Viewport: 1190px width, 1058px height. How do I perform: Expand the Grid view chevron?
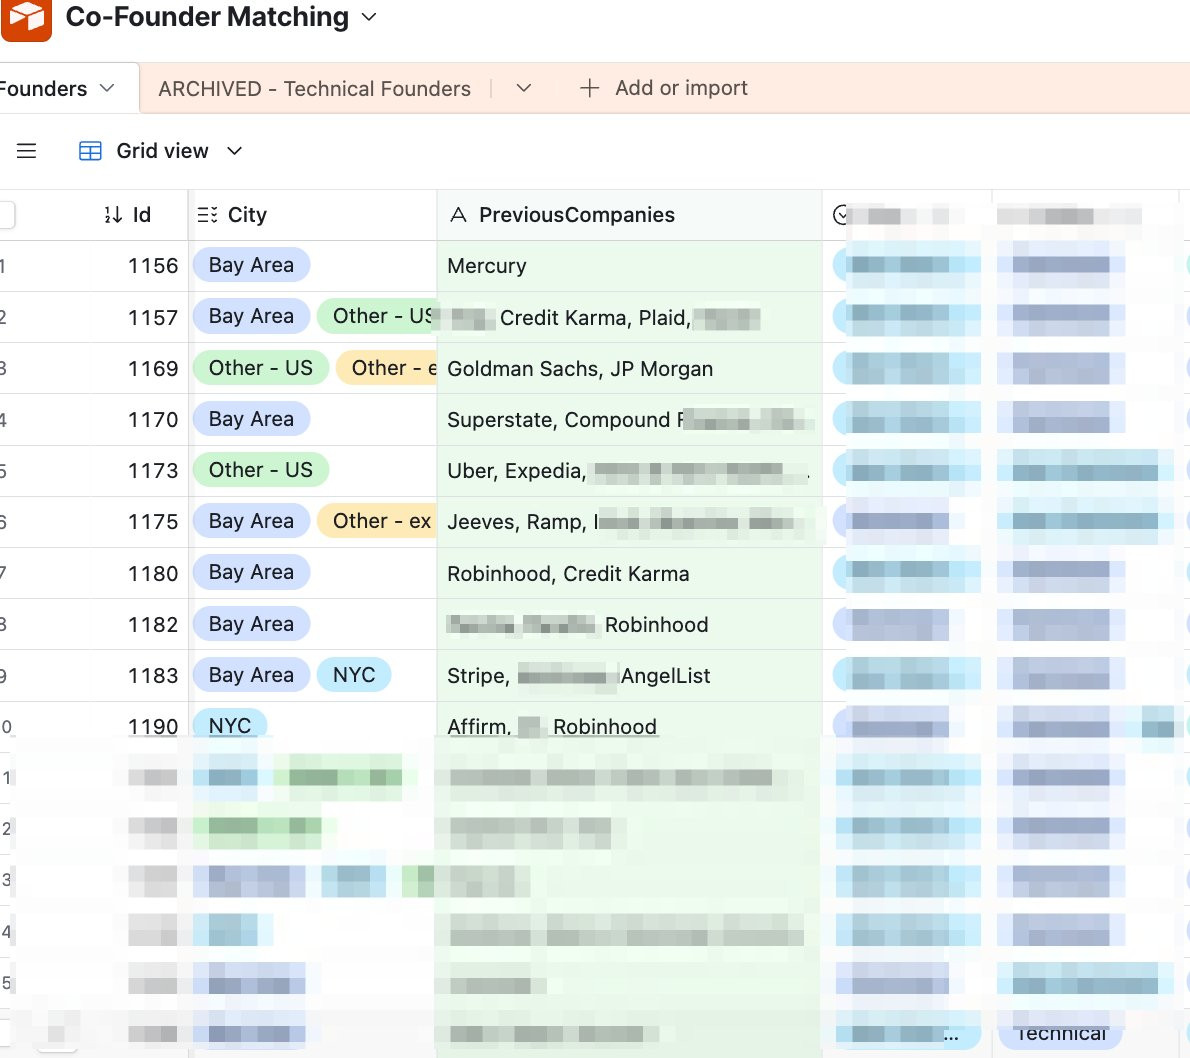(235, 151)
